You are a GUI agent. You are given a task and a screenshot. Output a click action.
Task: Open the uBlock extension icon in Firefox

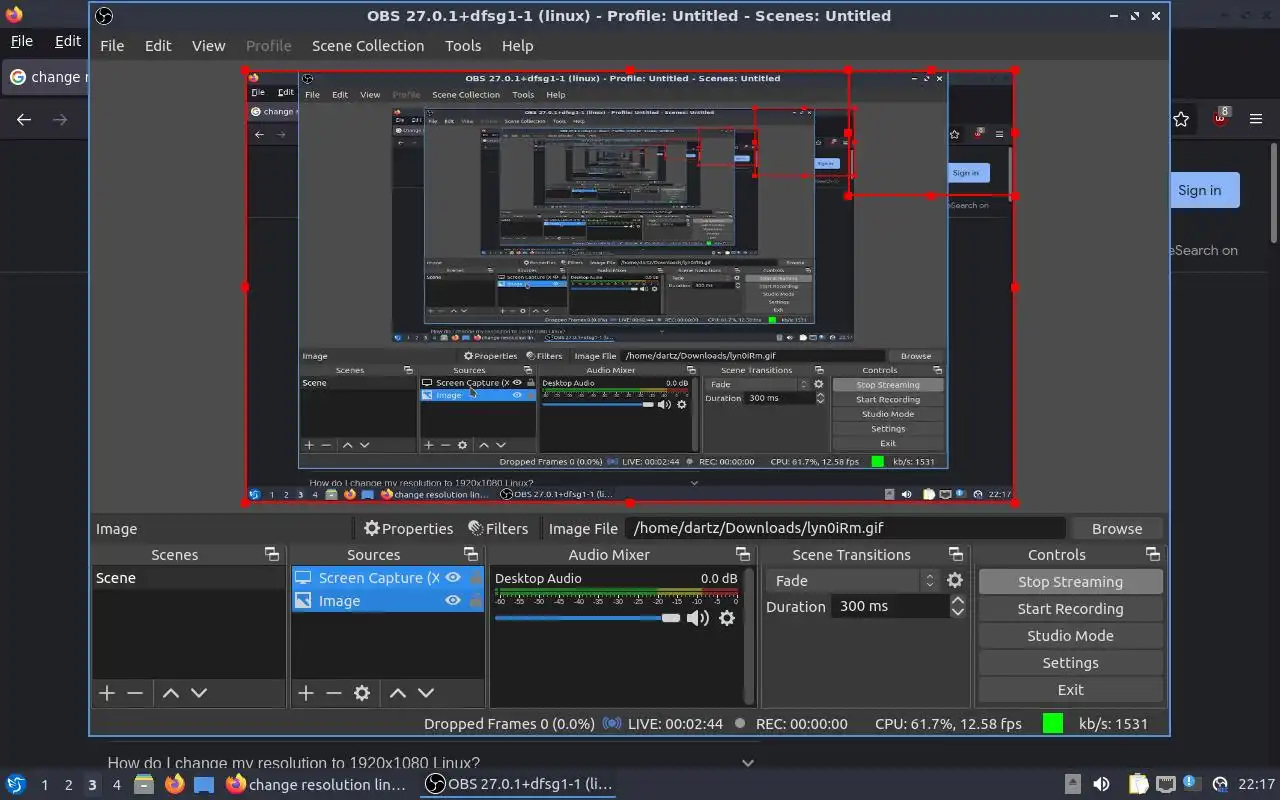click(1220, 119)
